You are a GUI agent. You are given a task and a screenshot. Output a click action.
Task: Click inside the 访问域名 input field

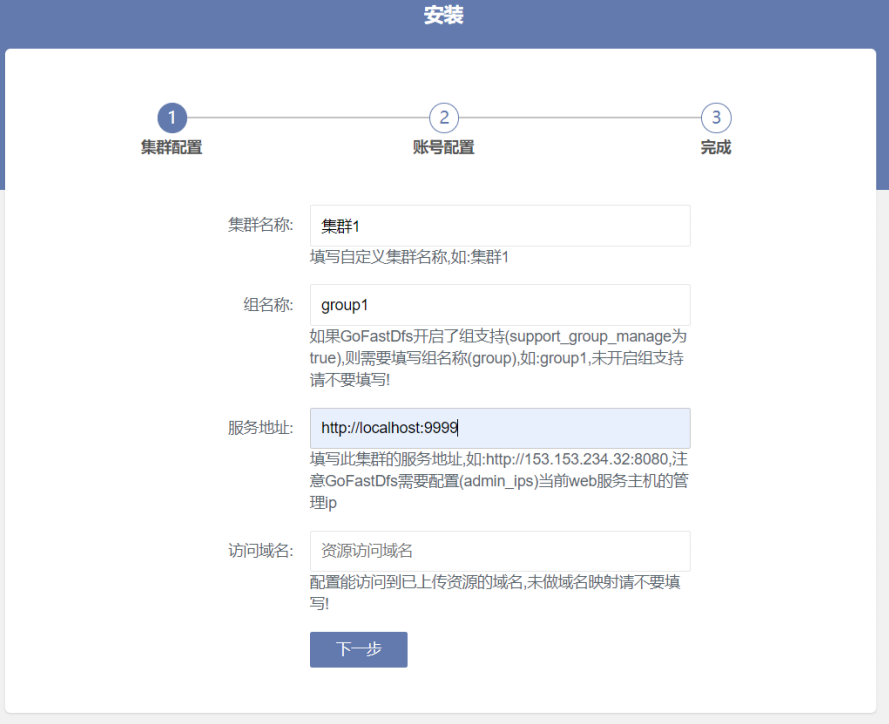(500, 551)
